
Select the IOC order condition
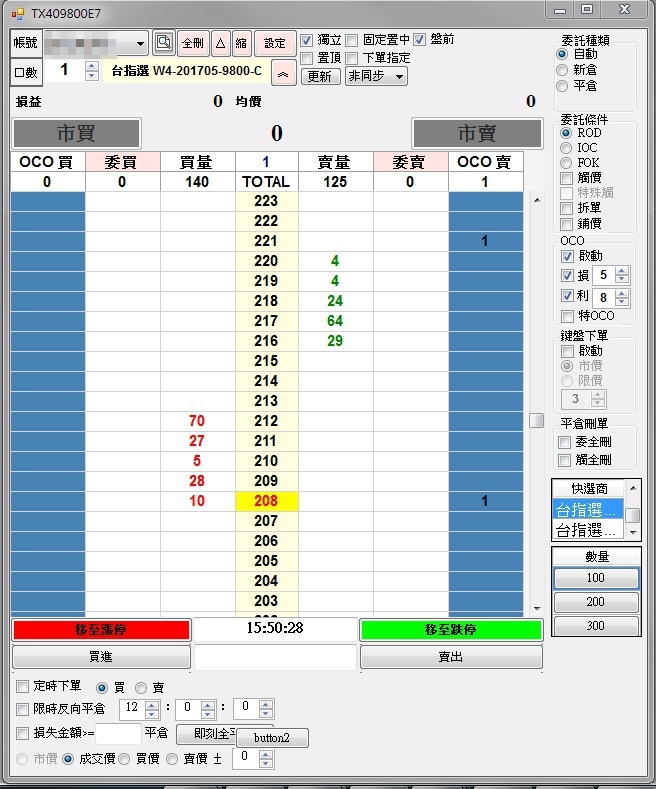(x=566, y=148)
